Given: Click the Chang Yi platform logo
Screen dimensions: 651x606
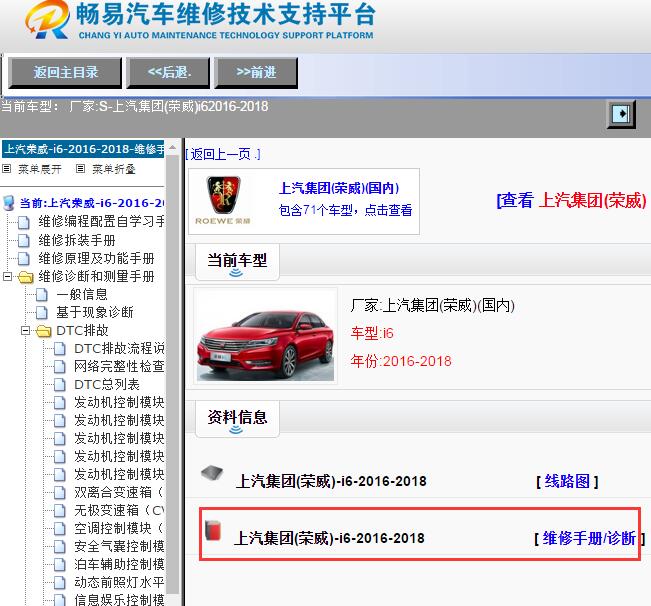Looking at the screenshot, I should click(47, 19).
